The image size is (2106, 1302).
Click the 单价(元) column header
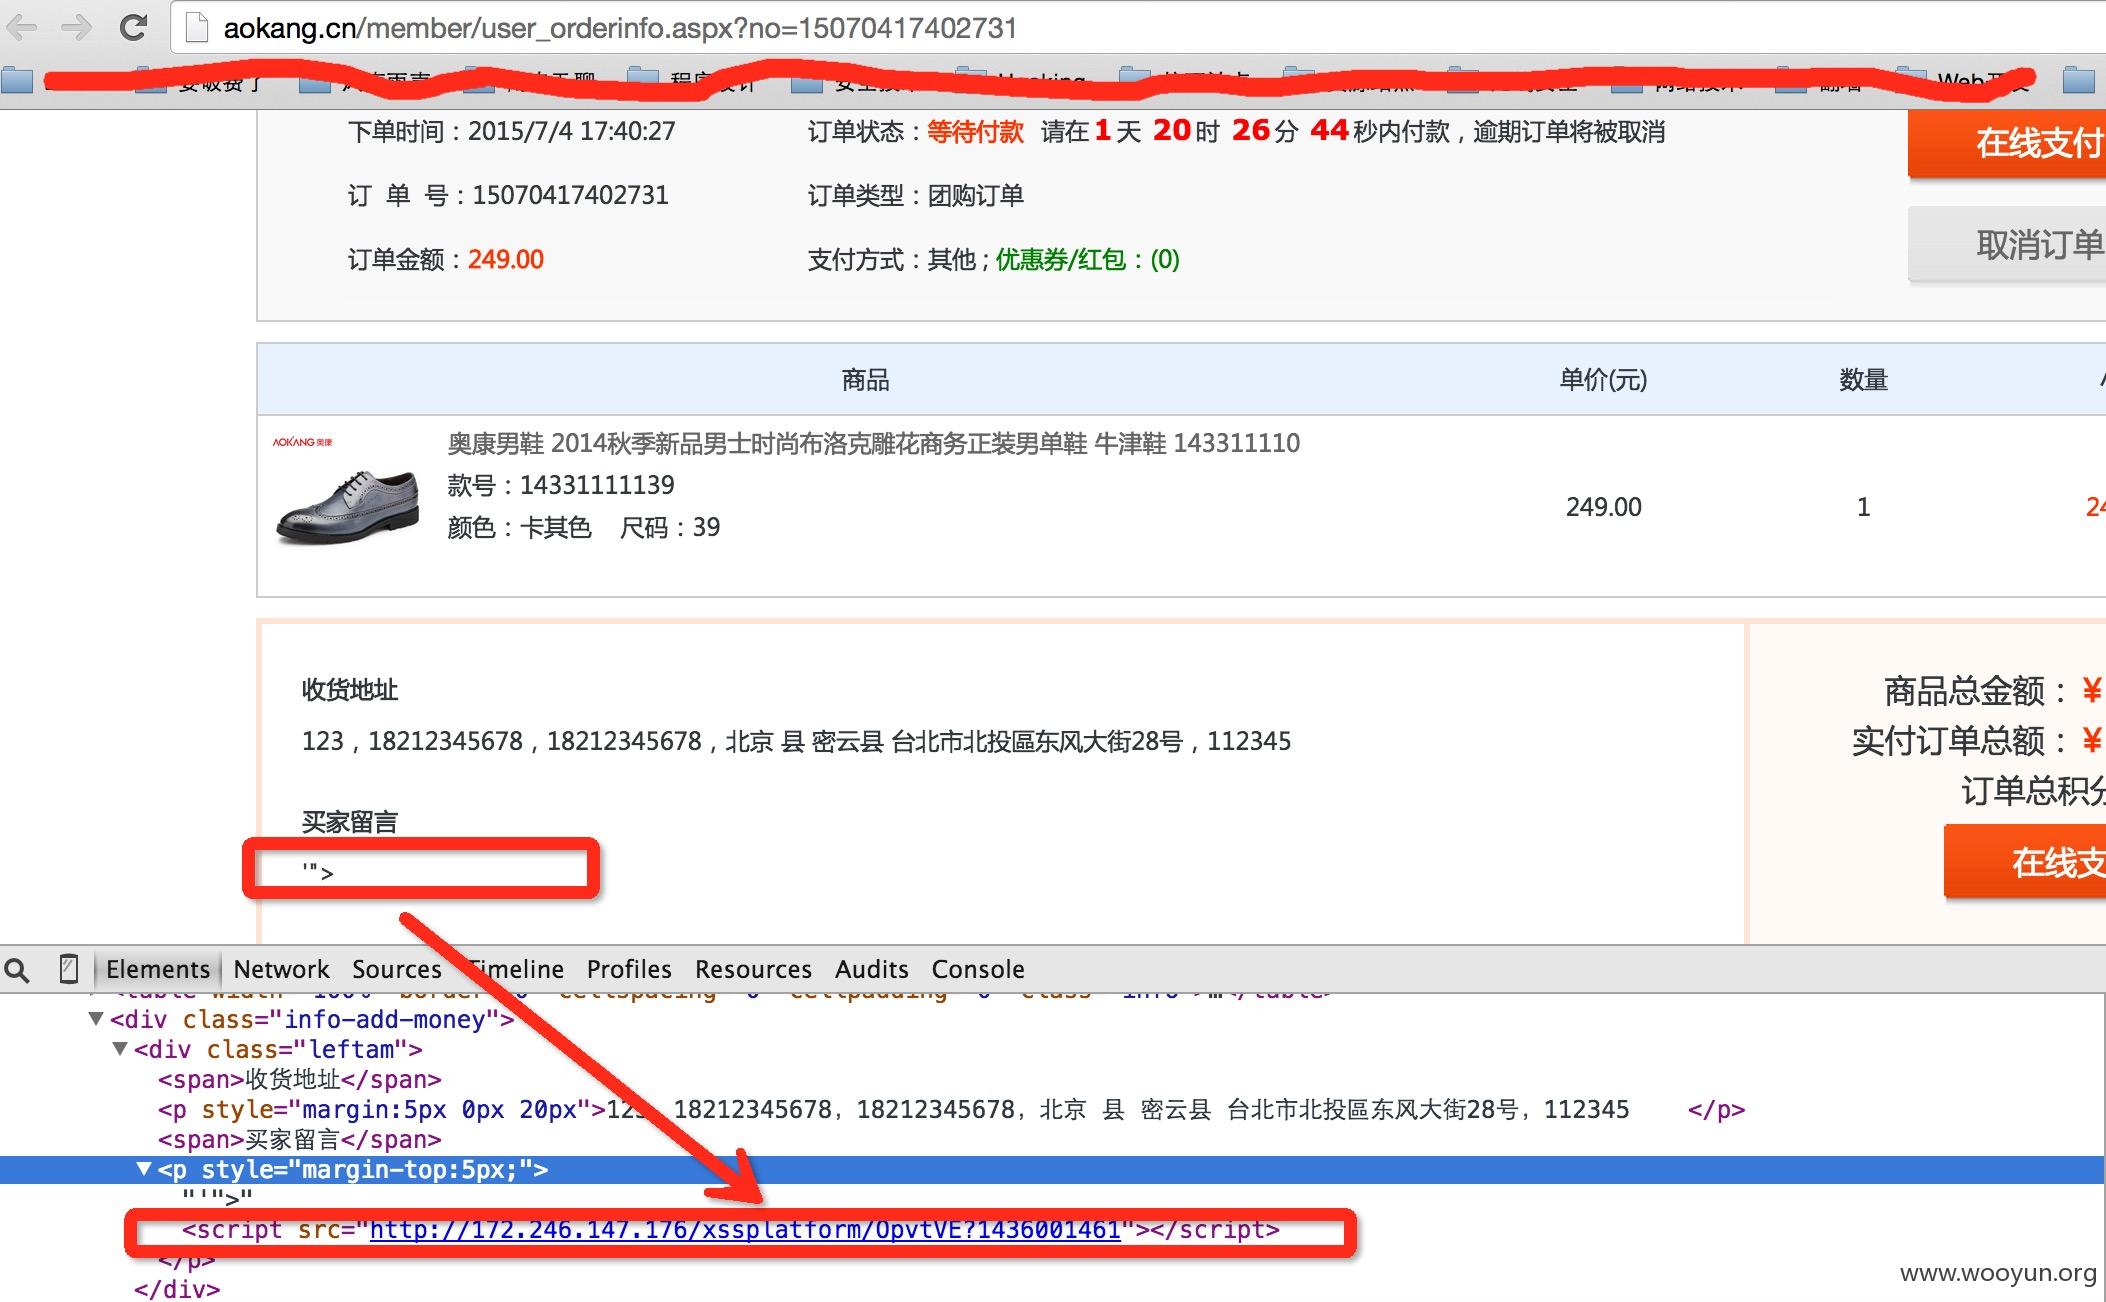pyautogui.click(x=1603, y=379)
